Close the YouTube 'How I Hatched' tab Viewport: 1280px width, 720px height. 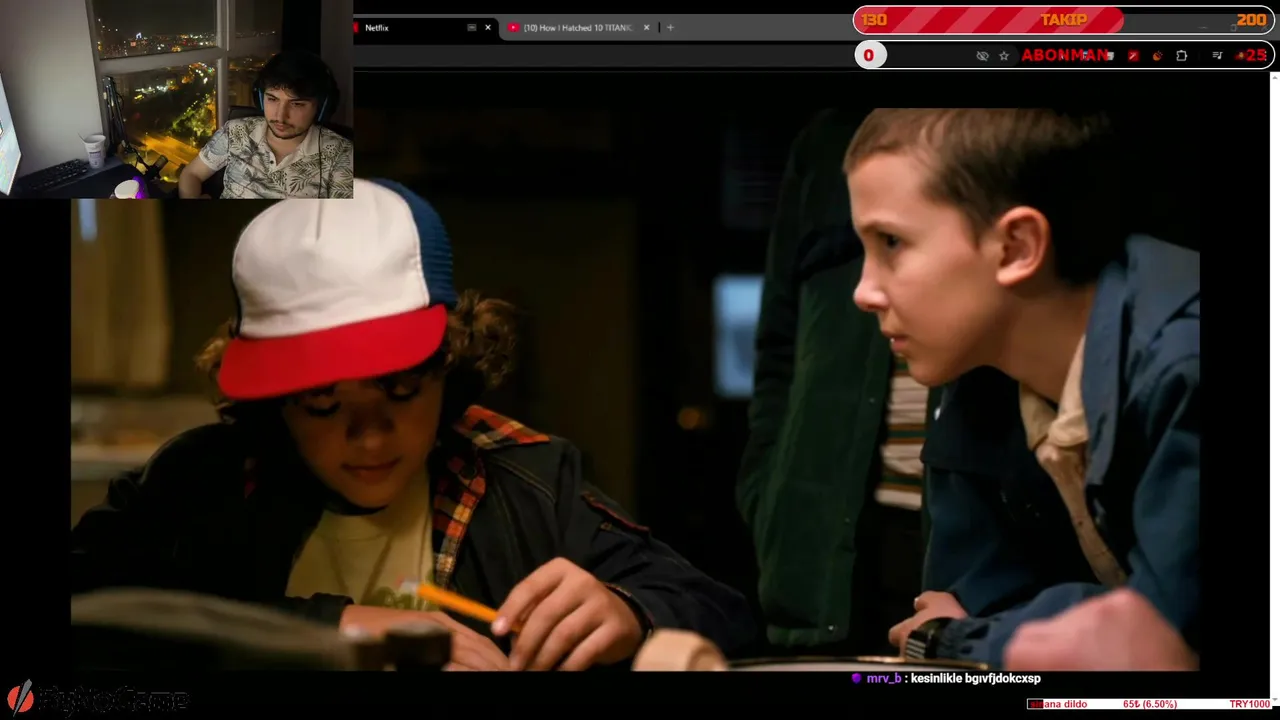point(647,28)
